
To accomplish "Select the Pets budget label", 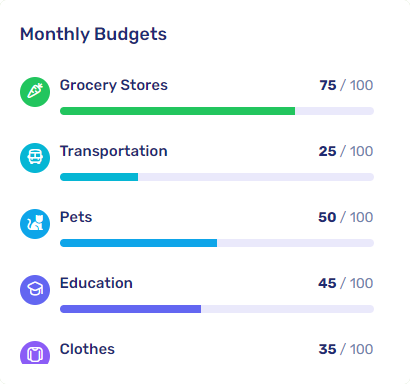I will point(76,217).
